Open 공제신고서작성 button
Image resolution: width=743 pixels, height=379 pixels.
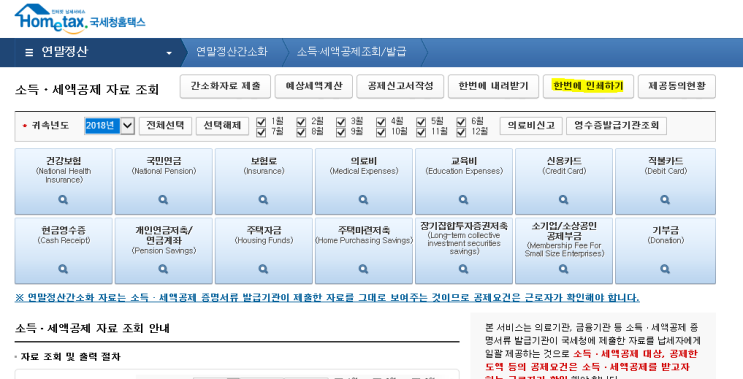400,86
